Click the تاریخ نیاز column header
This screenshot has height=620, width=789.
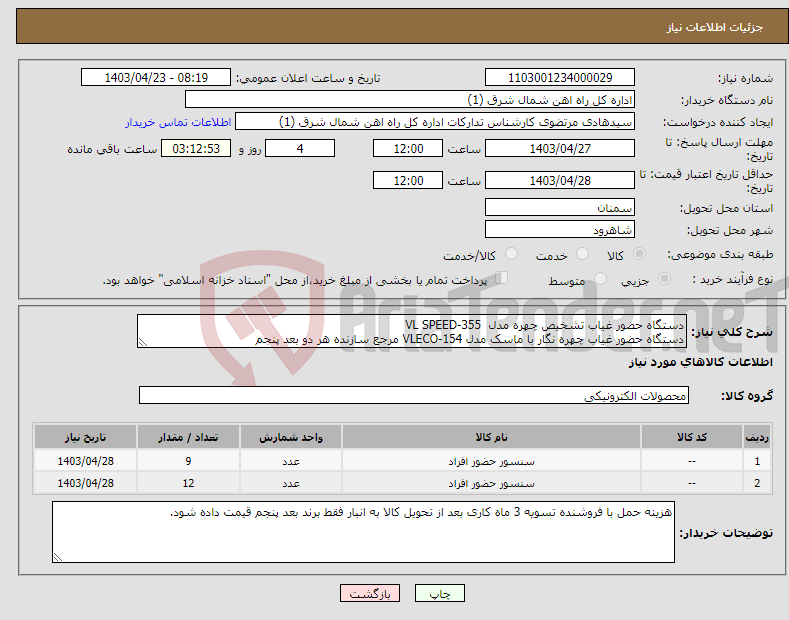click(86, 437)
